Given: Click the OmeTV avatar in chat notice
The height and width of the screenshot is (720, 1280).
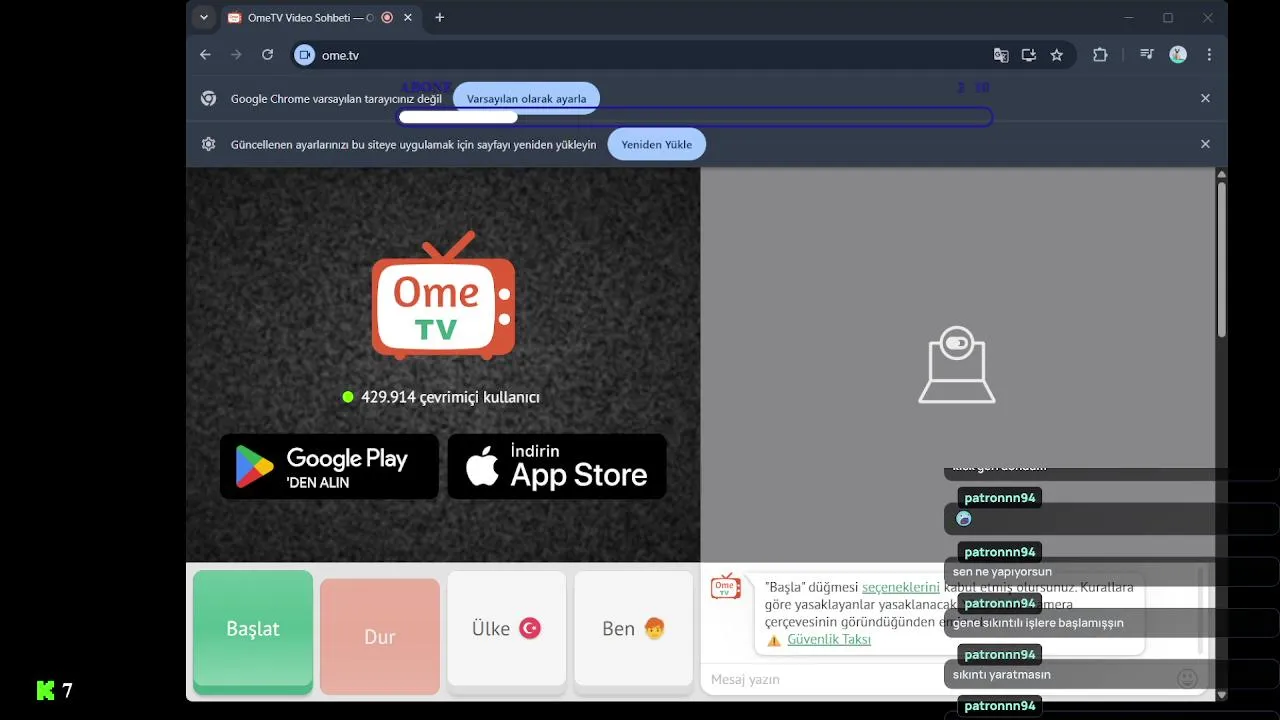Looking at the screenshot, I should (x=726, y=587).
